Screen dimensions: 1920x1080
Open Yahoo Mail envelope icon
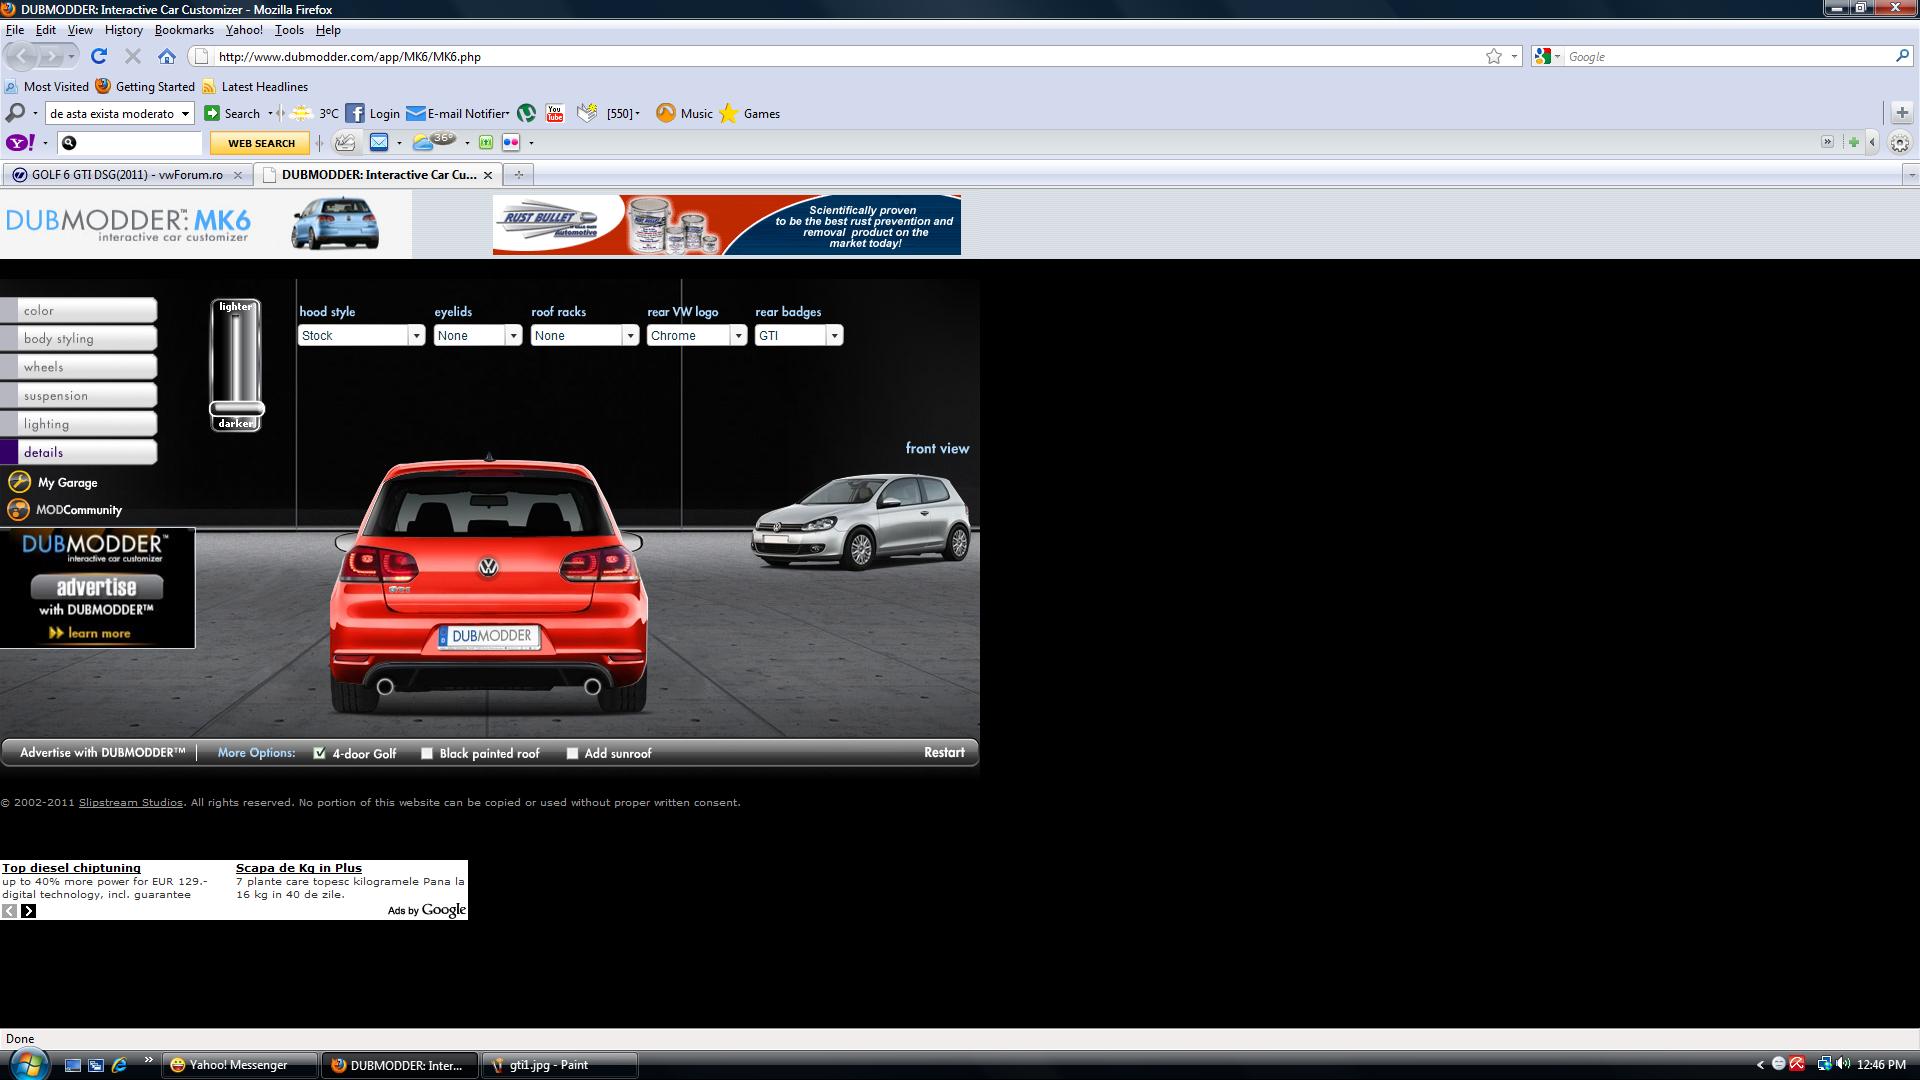[379, 143]
